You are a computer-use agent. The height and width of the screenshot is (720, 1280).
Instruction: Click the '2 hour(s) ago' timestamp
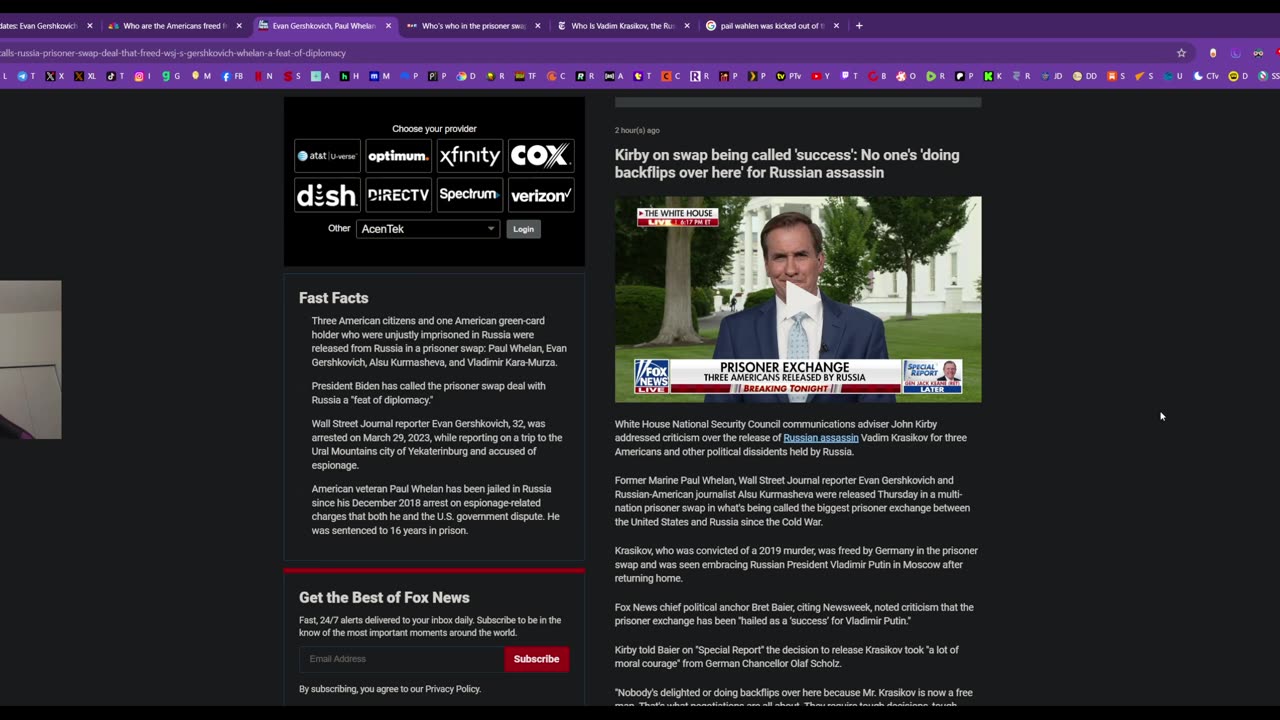637,130
